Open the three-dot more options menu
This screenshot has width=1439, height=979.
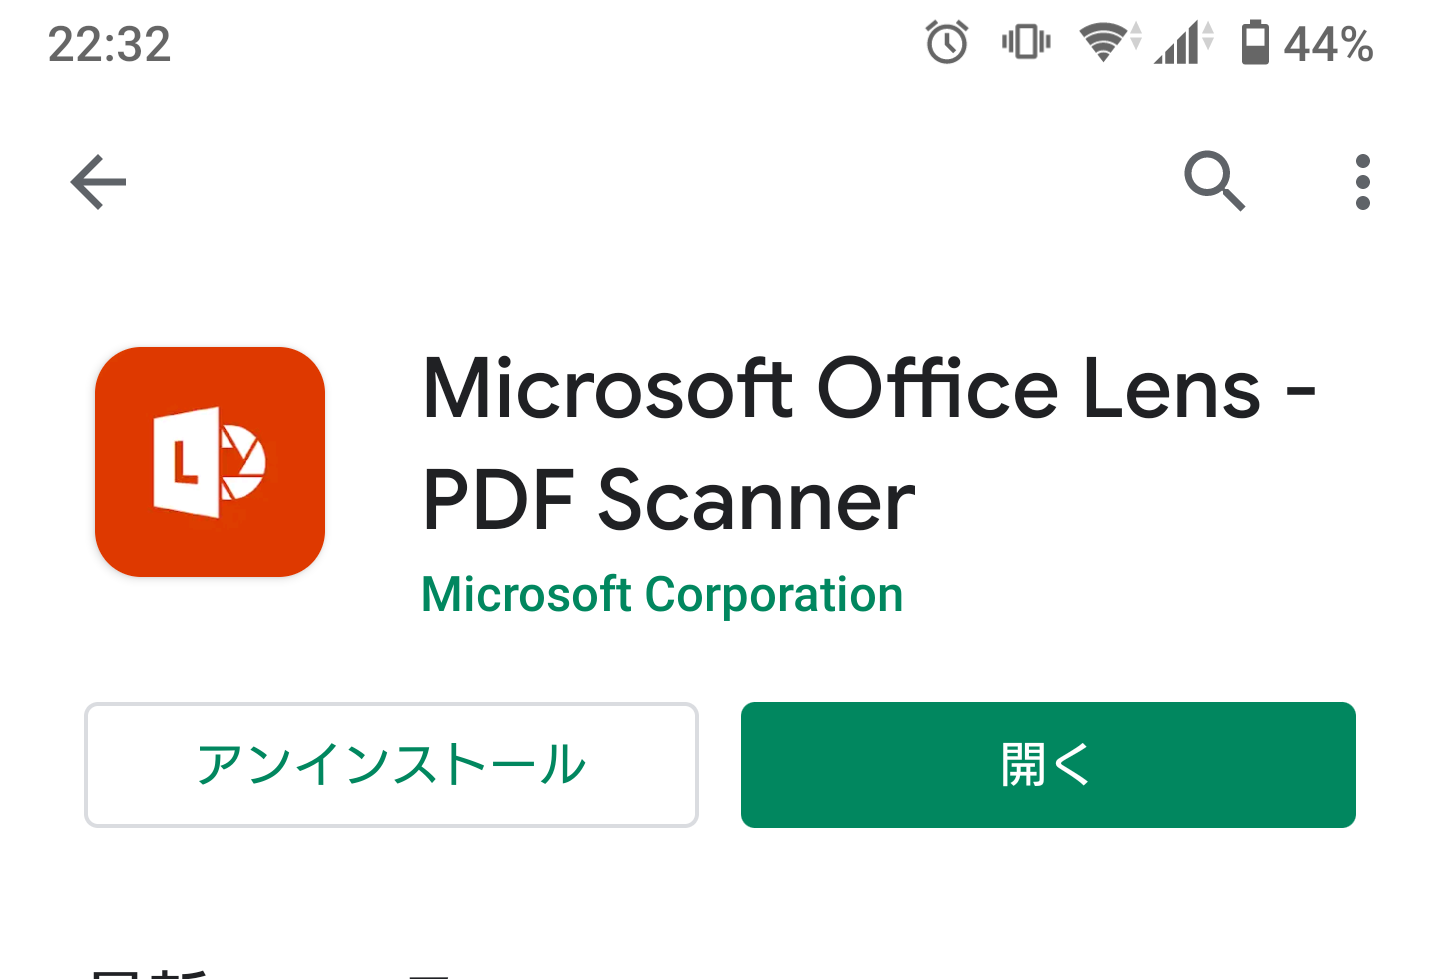1362,182
